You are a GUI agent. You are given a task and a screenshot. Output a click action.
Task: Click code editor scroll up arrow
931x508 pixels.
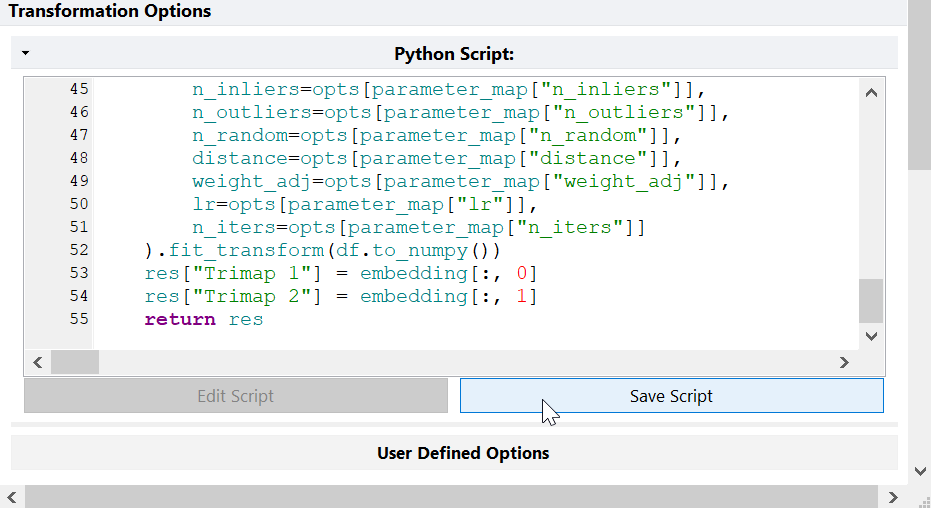(x=870, y=93)
